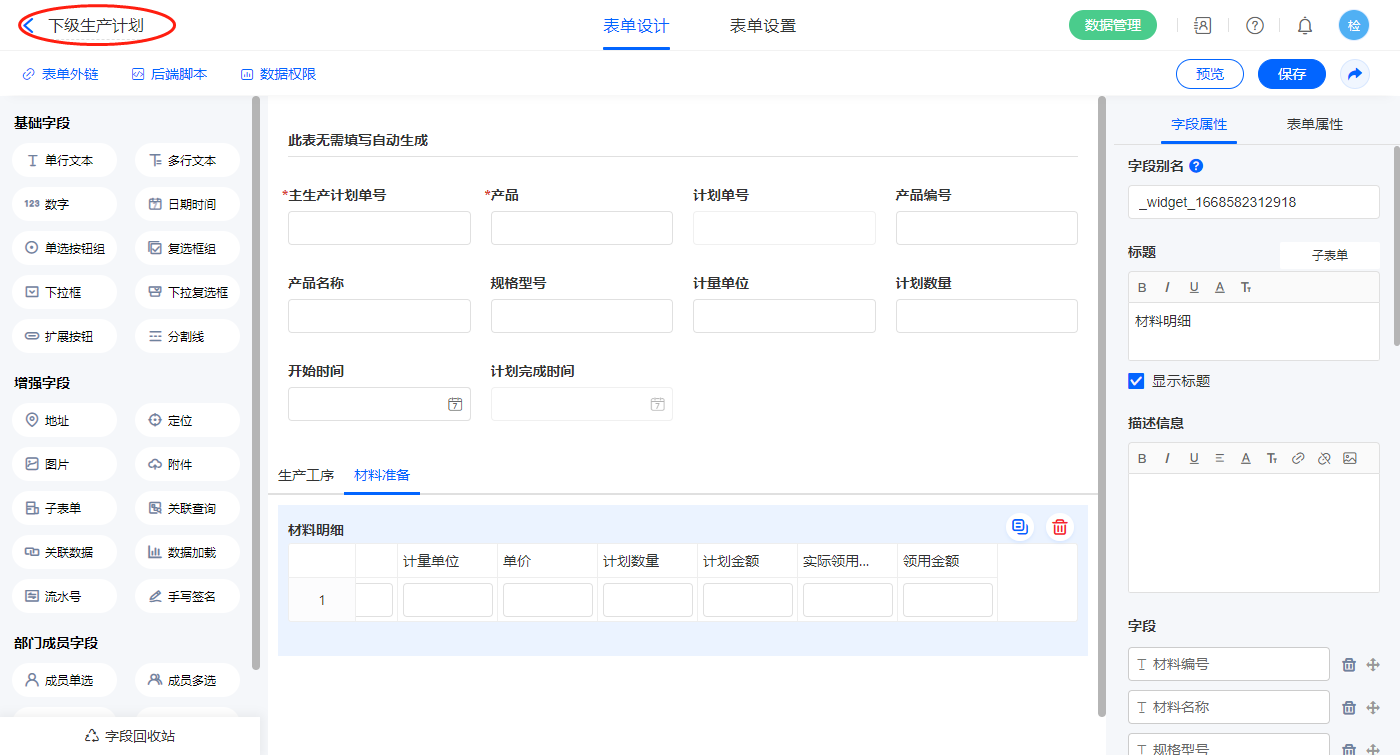Toggle bold in the 标题 editor toolbar
This screenshot has width=1400, height=755.
(1142, 288)
